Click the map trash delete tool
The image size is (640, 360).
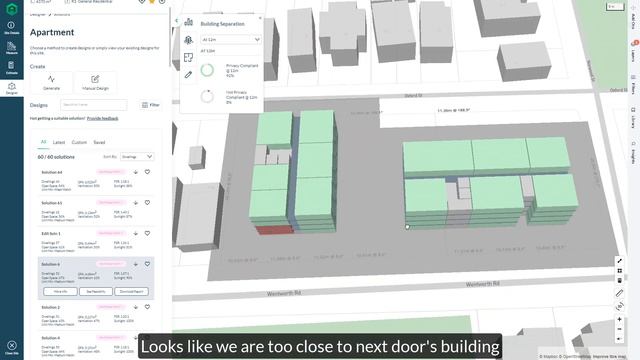pos(619,280)
